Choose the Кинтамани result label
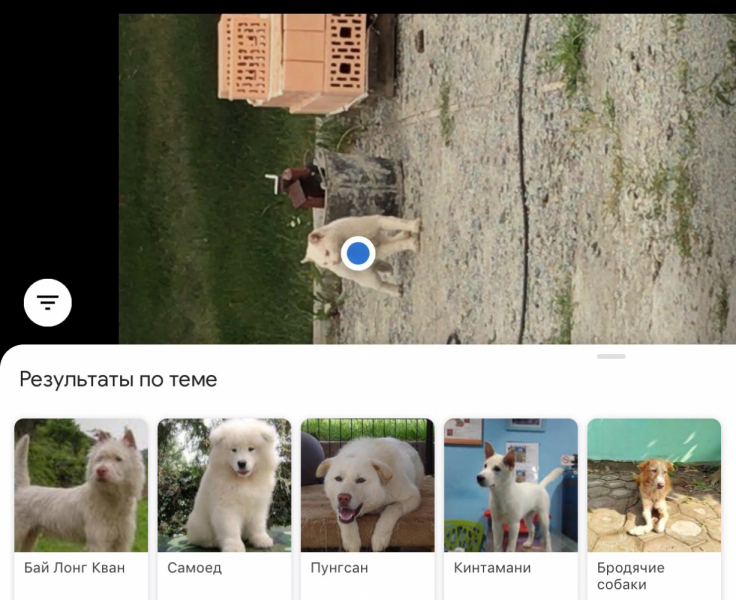 pos(493,568)
